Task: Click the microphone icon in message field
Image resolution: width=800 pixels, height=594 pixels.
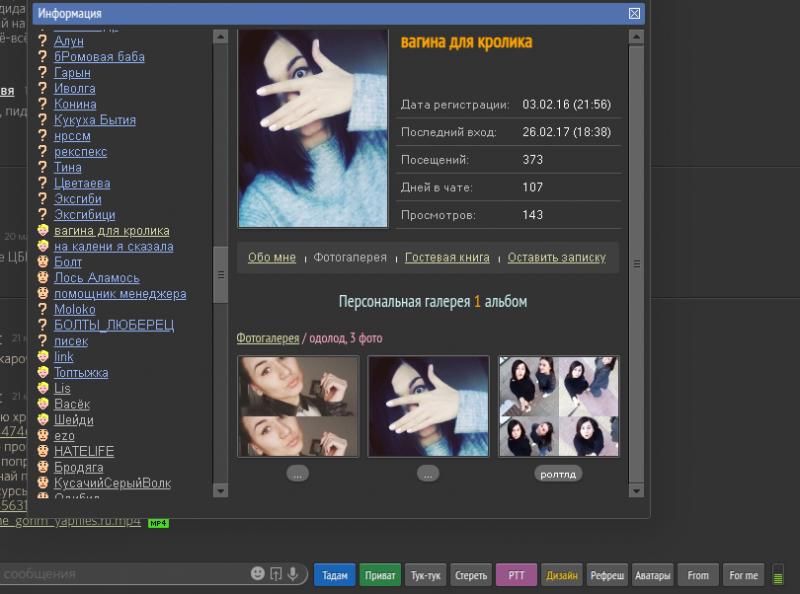Action: coord(293,574)
